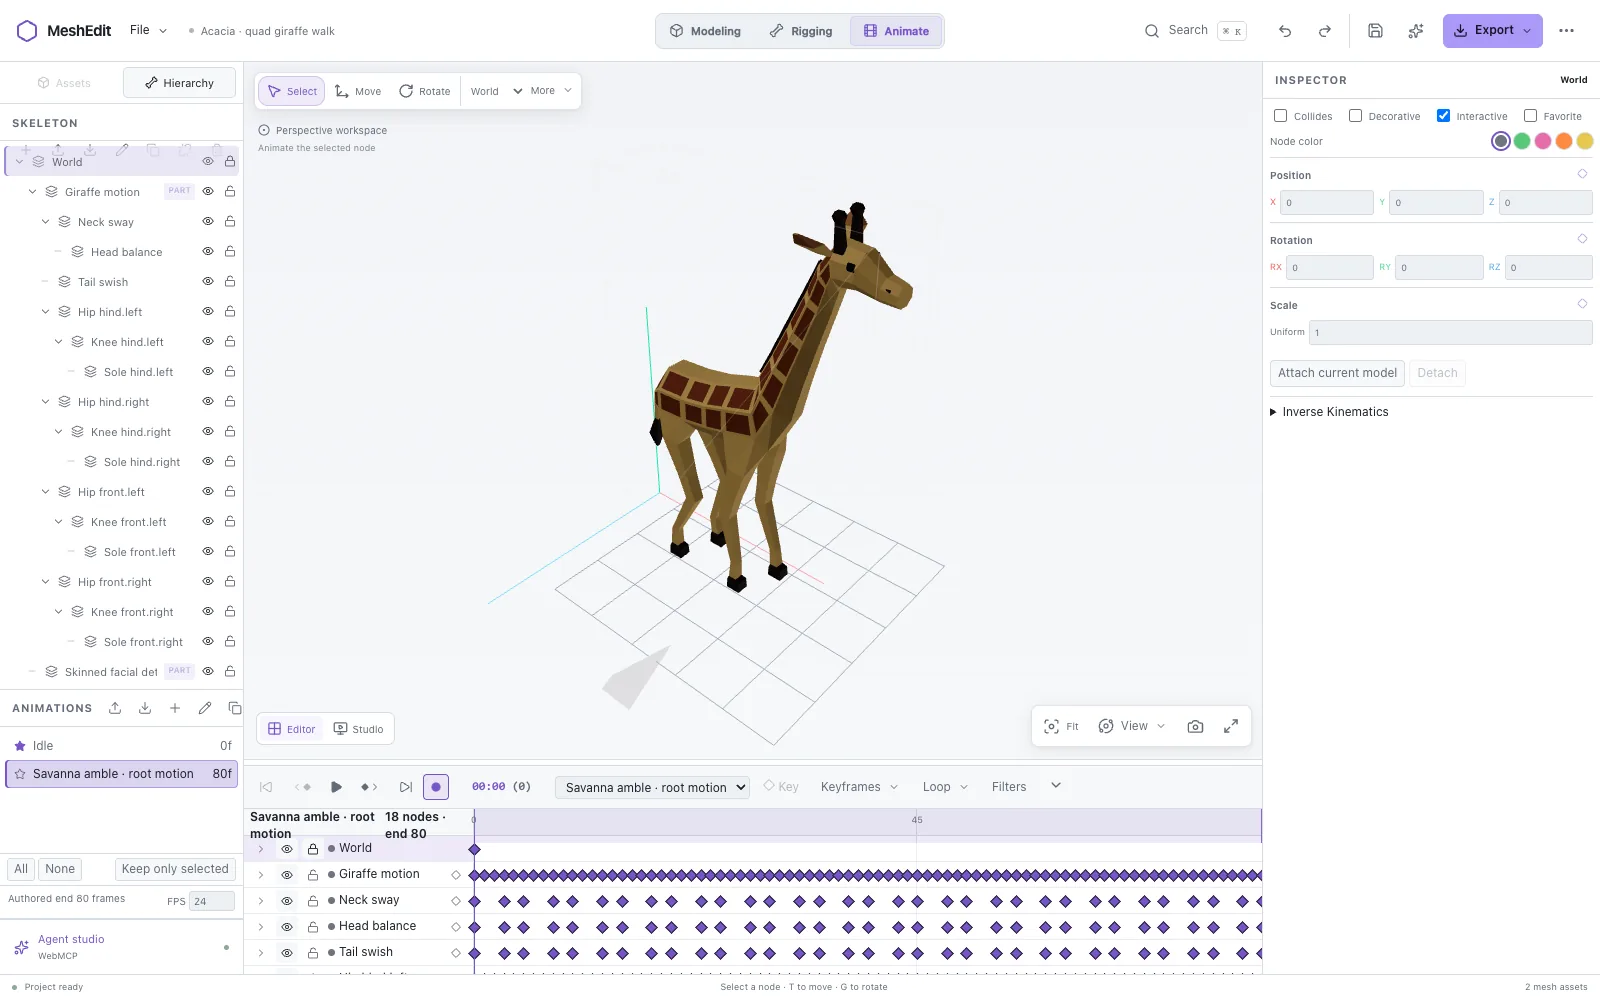Open the AI sparkles assistant icon
1600x1000 pixels.
pyautogui.click(x=1416, y=31)
